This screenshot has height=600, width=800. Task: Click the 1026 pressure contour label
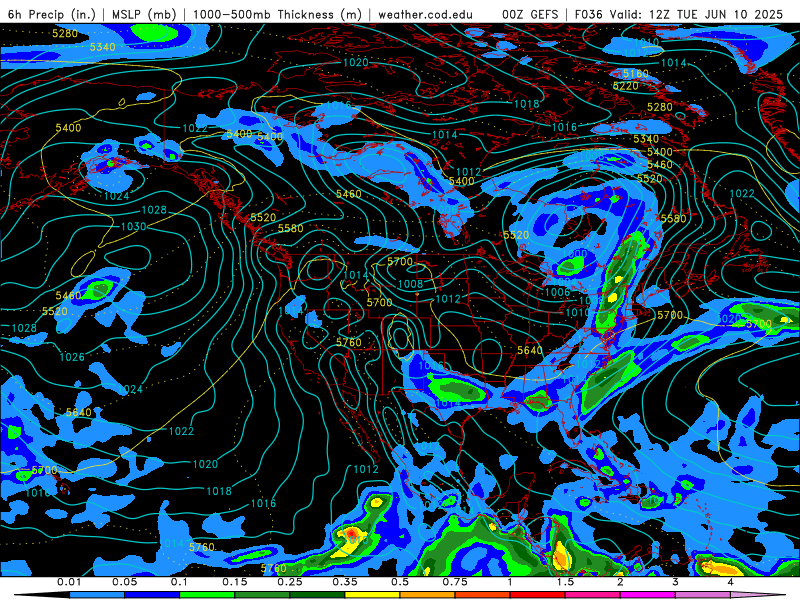72,357
